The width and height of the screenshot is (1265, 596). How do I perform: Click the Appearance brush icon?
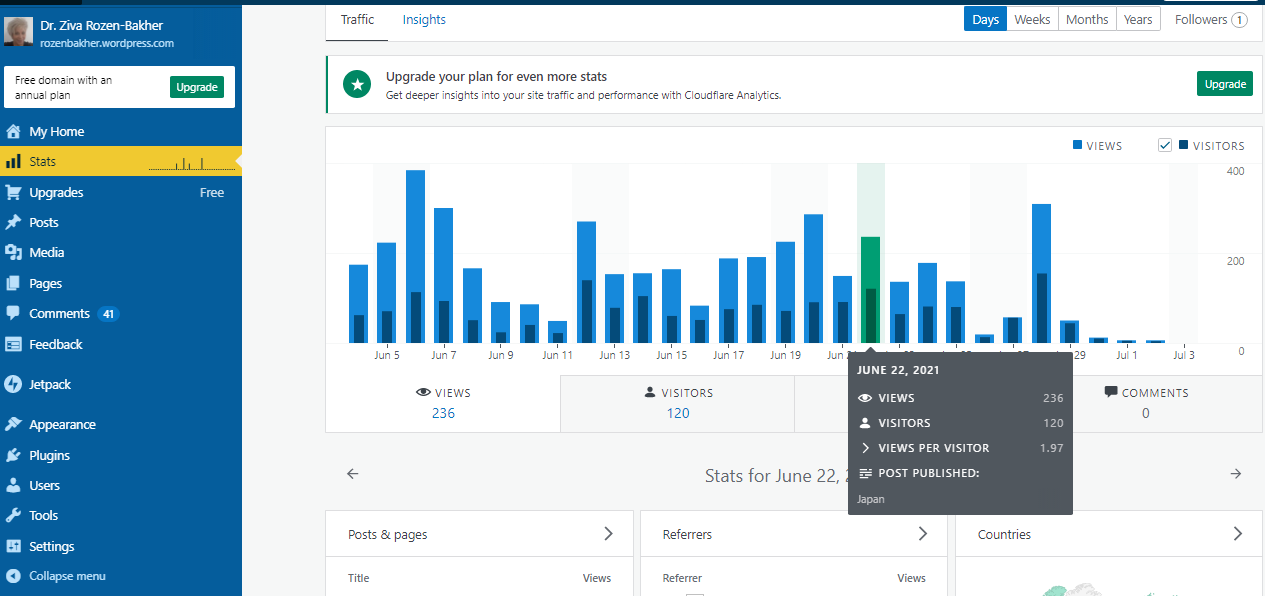tap(13, 424)
